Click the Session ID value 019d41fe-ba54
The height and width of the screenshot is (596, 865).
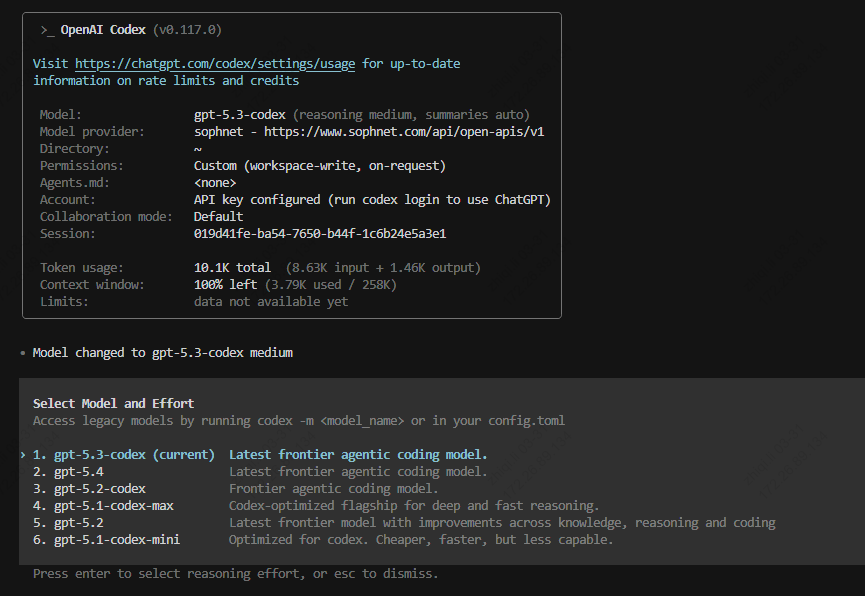(x=319, y=234)
